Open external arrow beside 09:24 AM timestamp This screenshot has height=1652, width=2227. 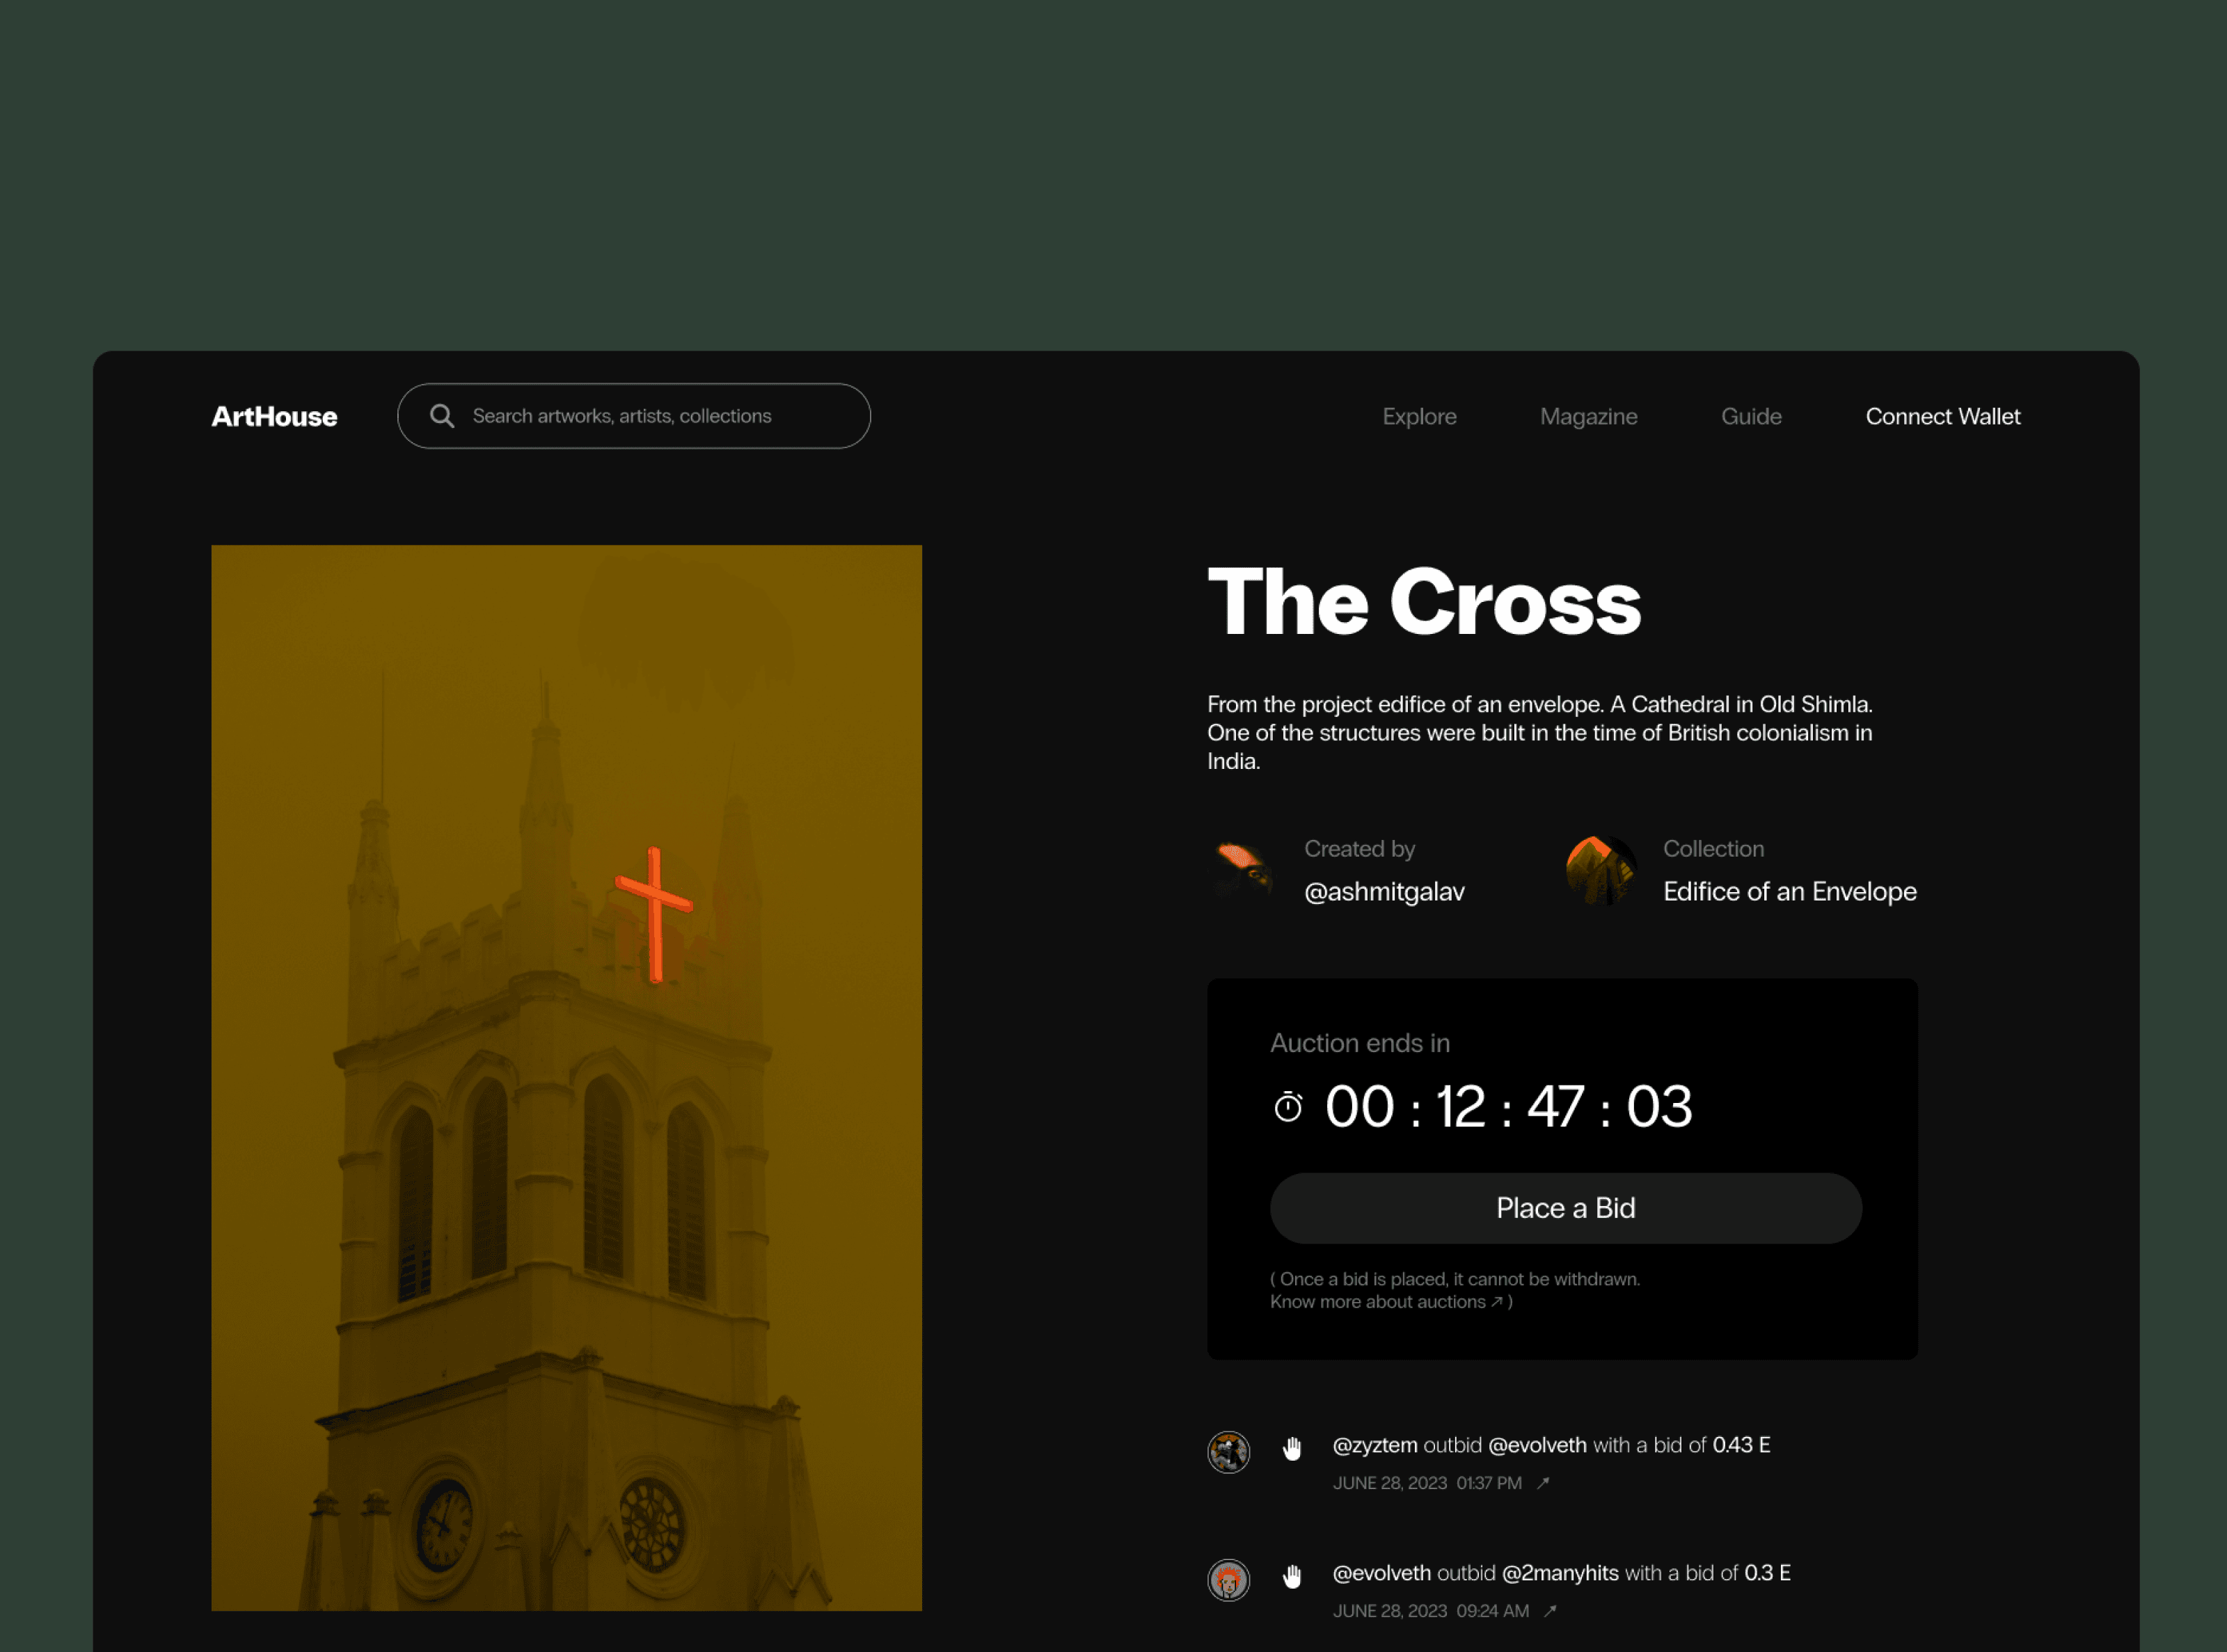(1550, 1611)
